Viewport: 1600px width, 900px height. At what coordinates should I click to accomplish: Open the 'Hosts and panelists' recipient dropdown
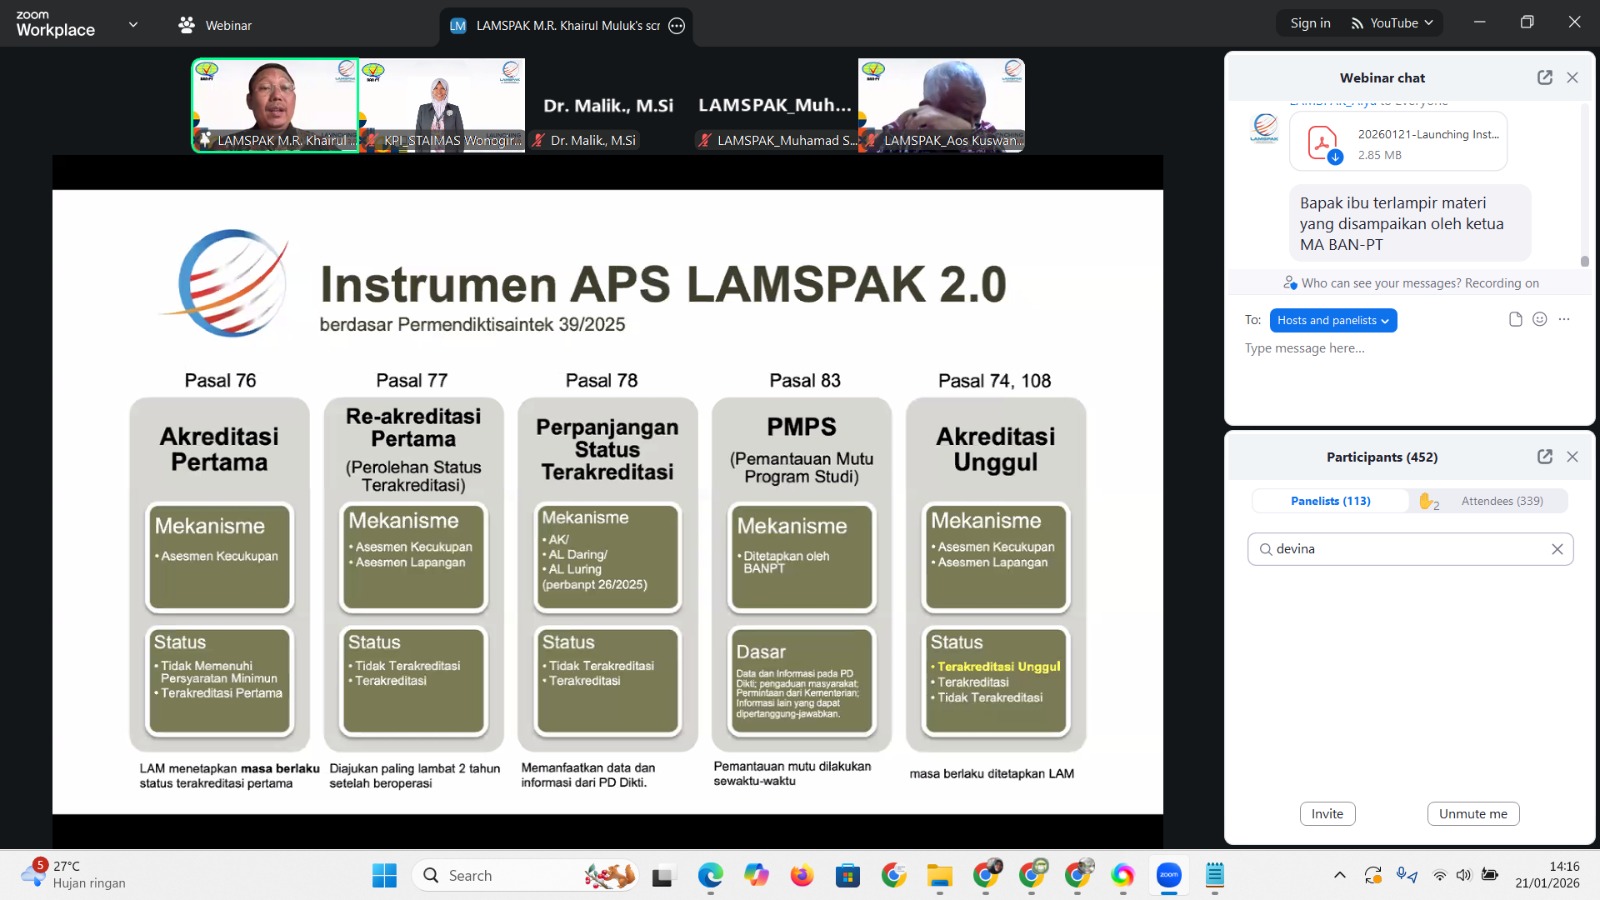(1333, 320)
